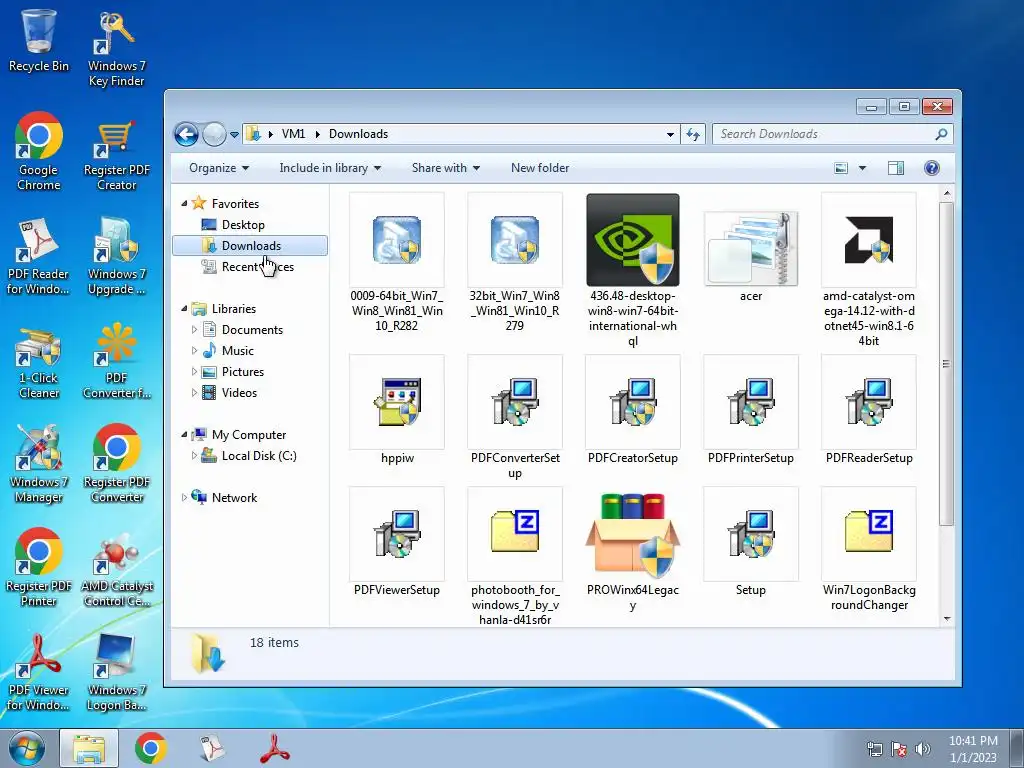Open Chrome from the taskbar
This screenshot has width=1024, height=768.
coord(151,748)
